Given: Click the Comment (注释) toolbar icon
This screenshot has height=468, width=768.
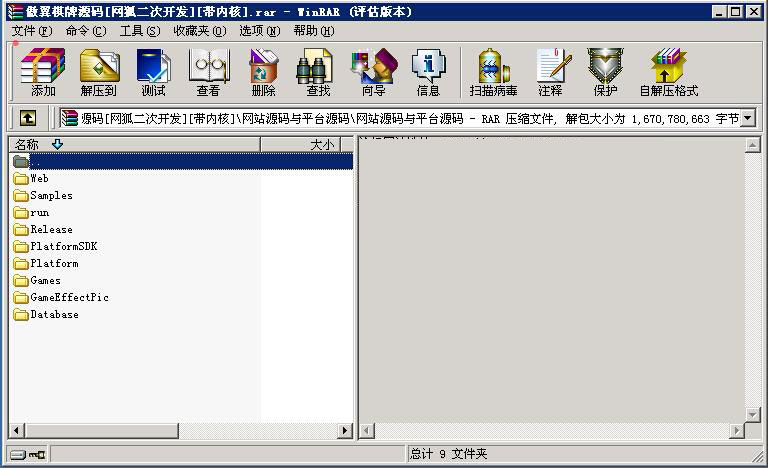Looking at the screenshot, I should (x=550, y=72).
